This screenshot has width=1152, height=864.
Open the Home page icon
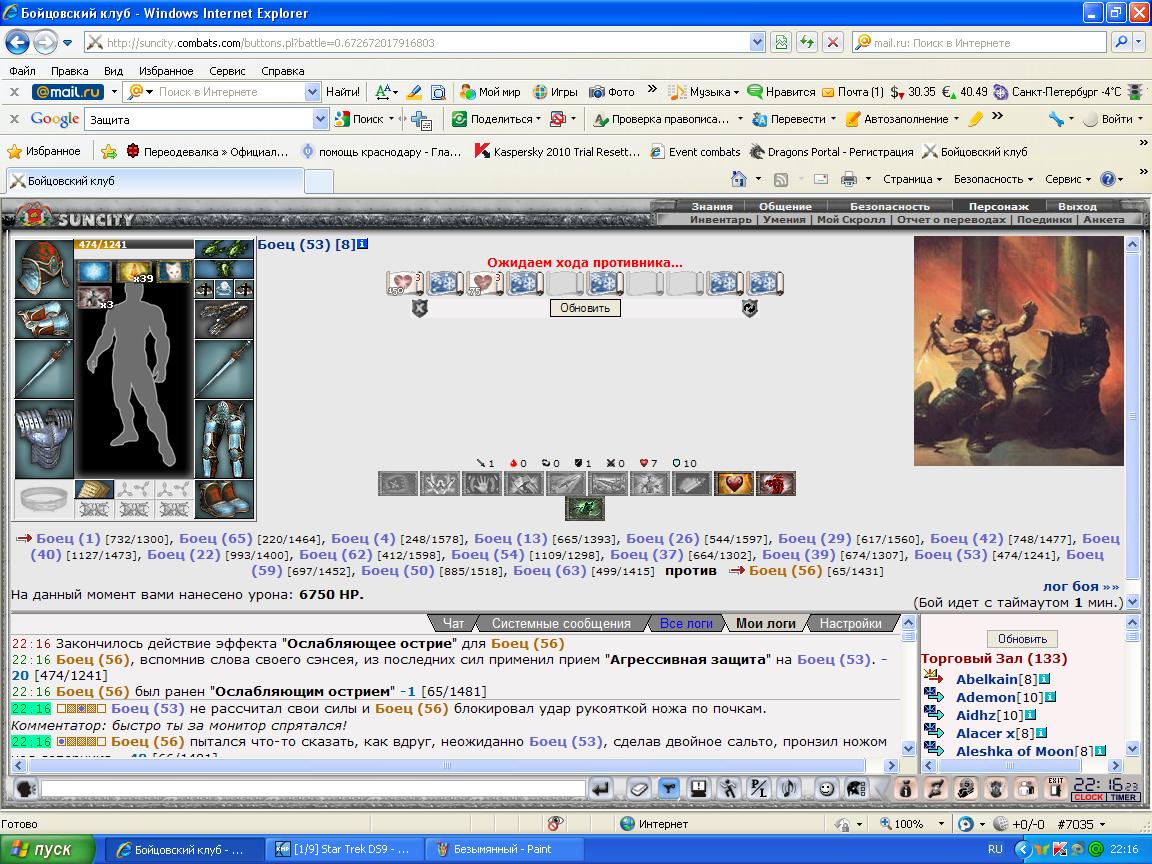pos(739,179)
